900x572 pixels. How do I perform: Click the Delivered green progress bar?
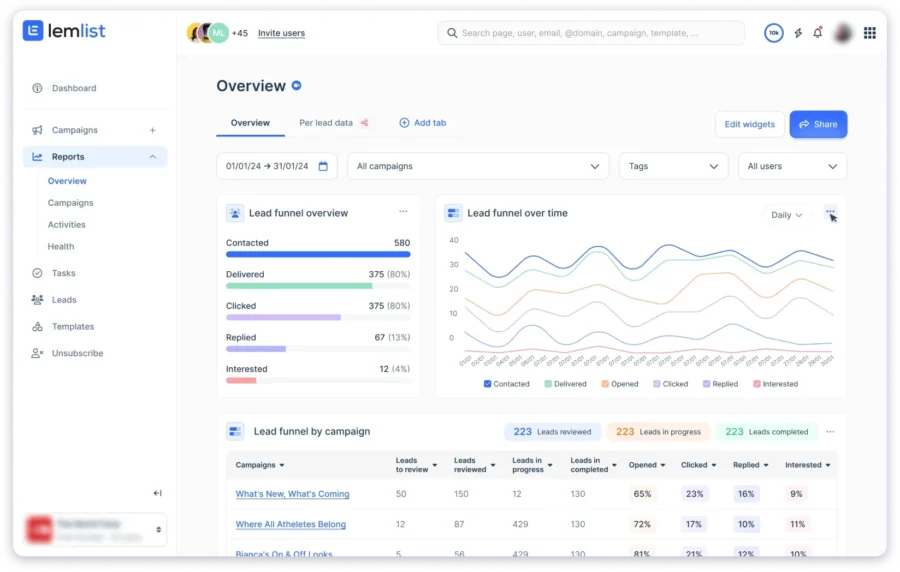point(299,286)
